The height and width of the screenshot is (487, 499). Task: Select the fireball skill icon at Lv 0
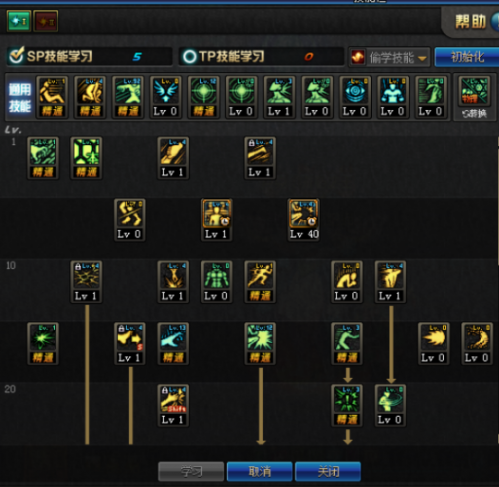(x=433, y=344)
